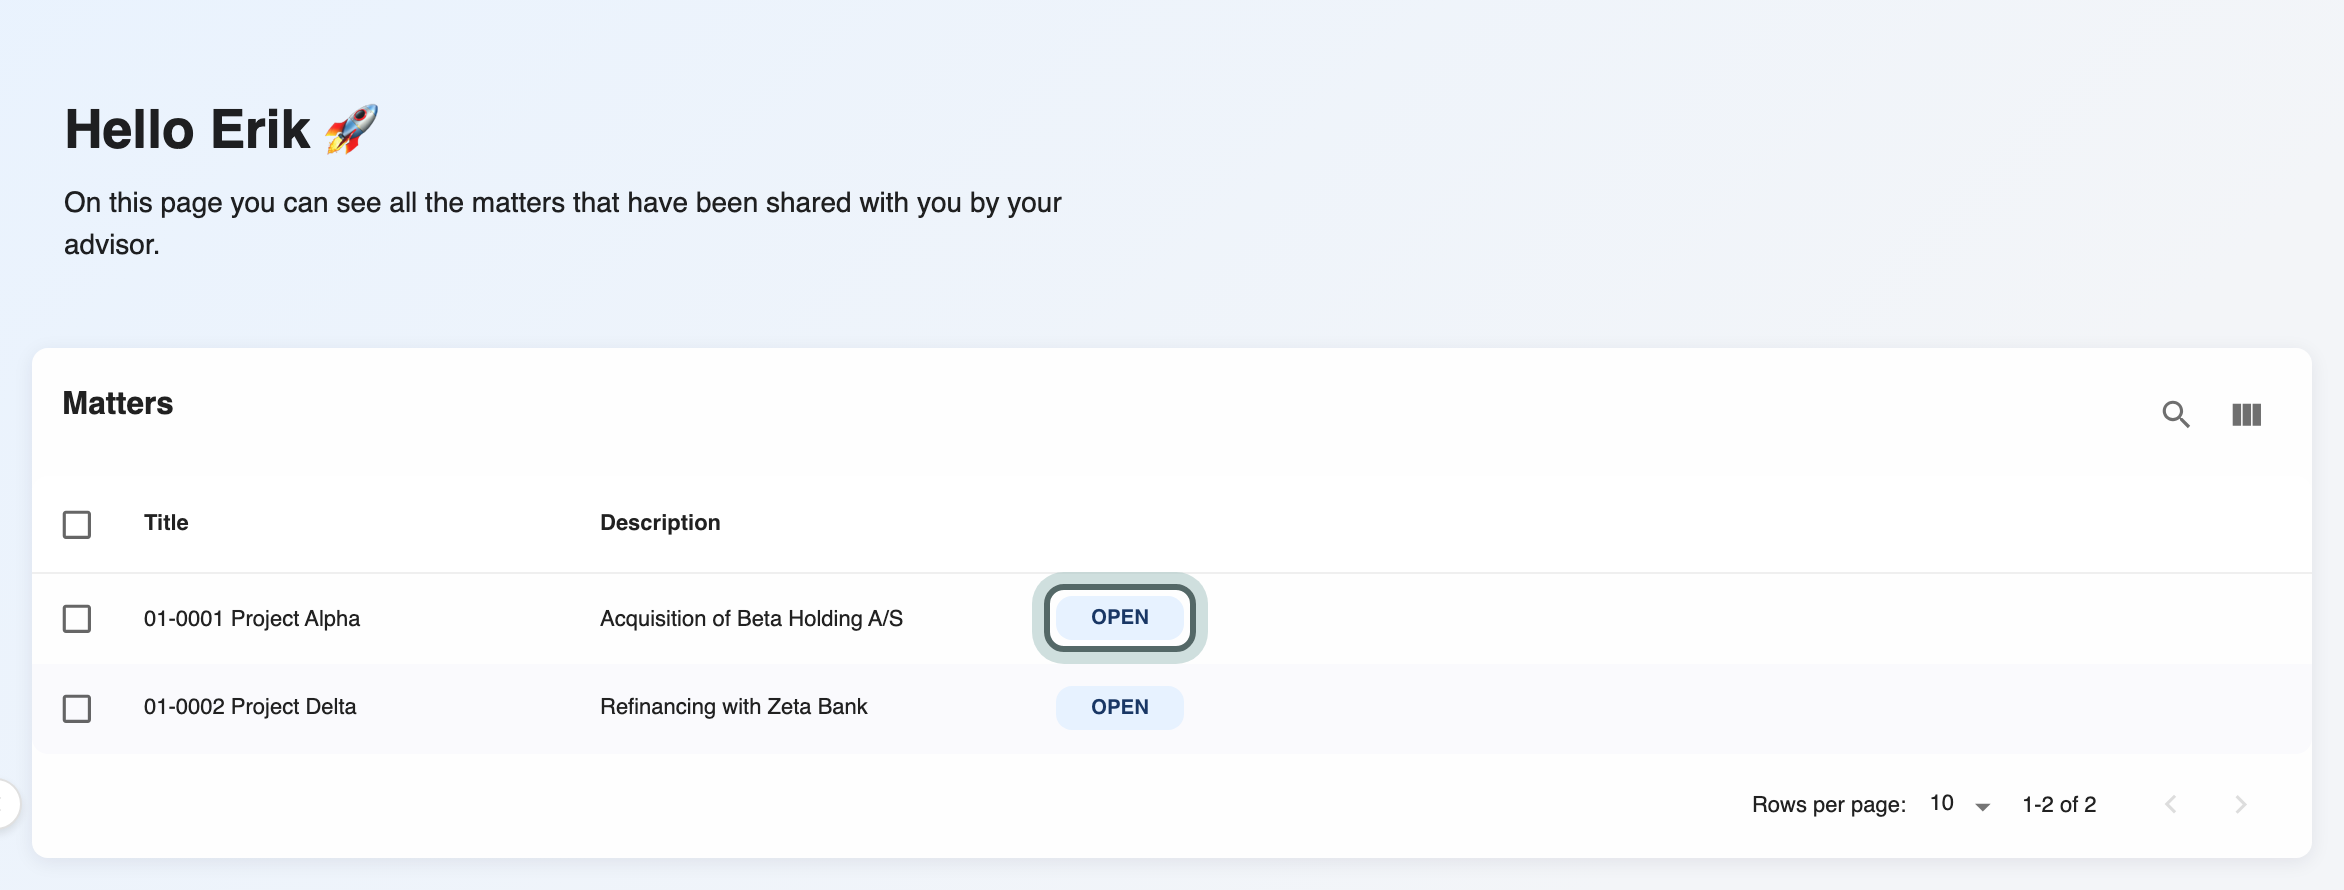Sort by the Description column header
2344x890 pixels.
pos(660,522)
